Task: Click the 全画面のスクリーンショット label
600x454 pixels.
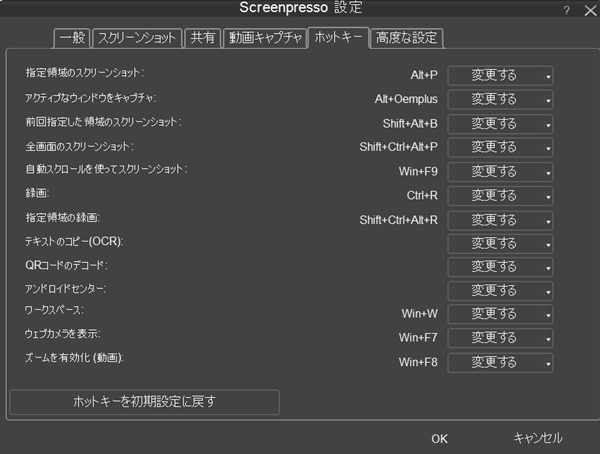Action: [x=80, y=147]
